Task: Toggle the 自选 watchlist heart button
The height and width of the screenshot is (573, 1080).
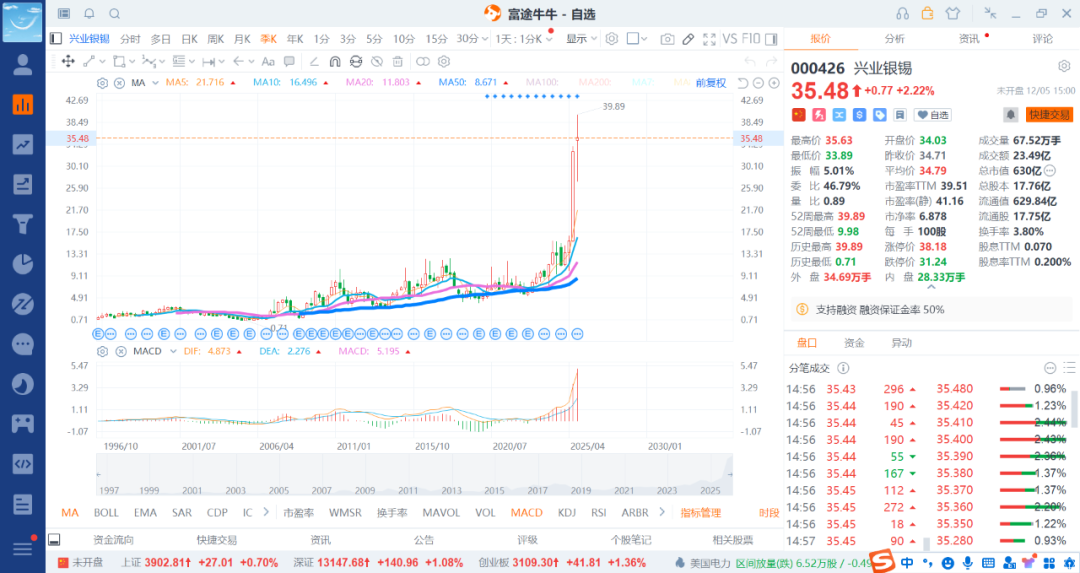Action: click(933, 115)
